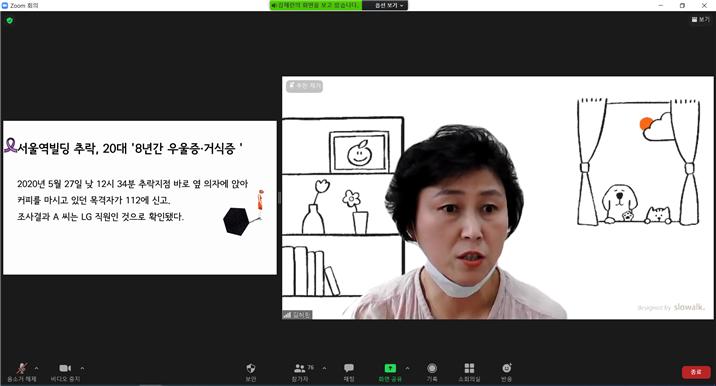Expand the arrow next to Participants
This screenshot has width=716, height=386.
pos(324,368)
